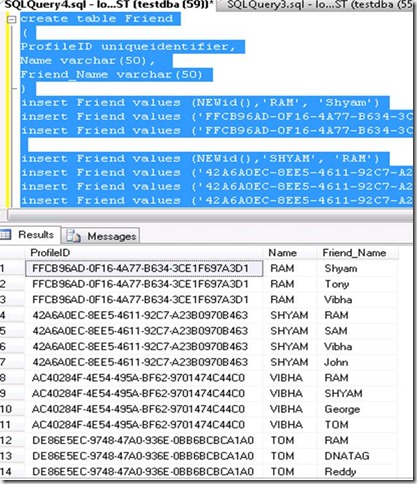The width and height of the screenshot is (417, 484).
Task: Click the insert line with 'RAM', 'Shyam'
Action: [x=200, y=102]
